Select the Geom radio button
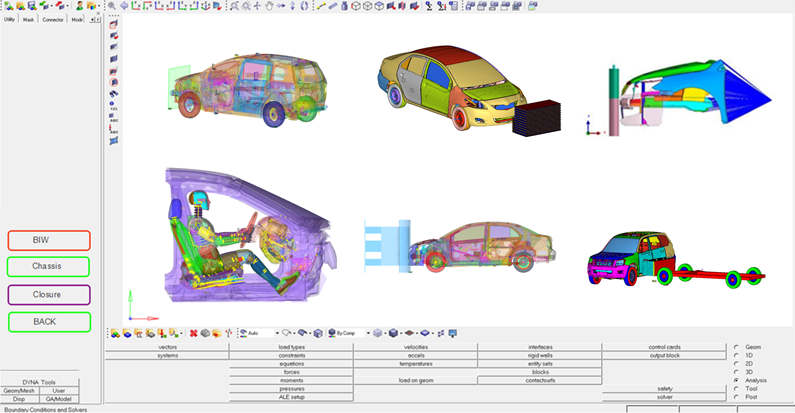Image resolution: width=795 pixels, height=413 pixels. [737, 347]
